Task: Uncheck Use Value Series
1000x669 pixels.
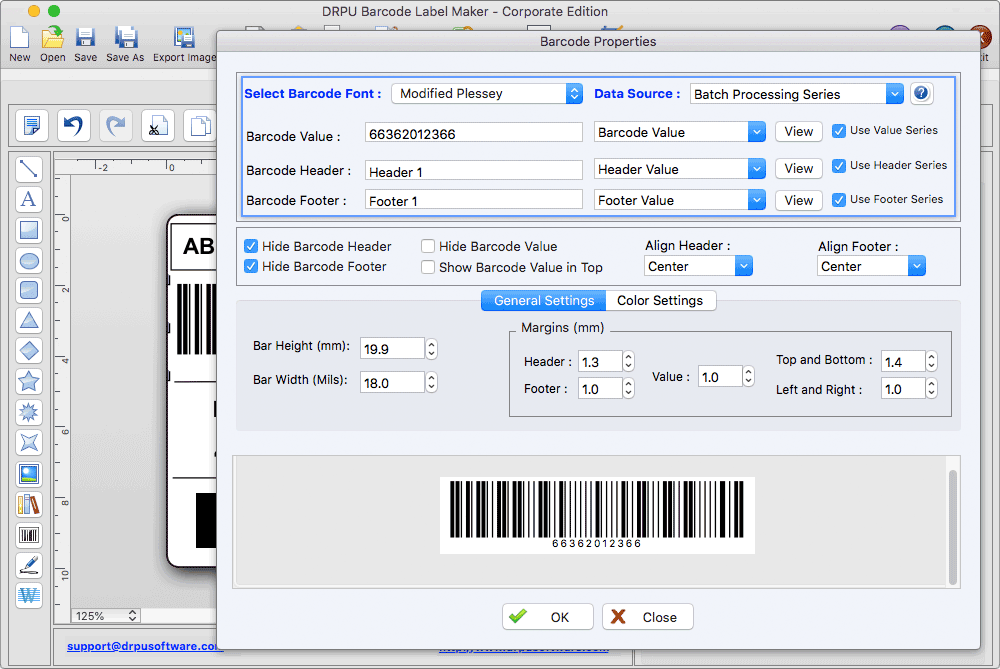Action: pyautogui.click(x=838, y=130)
